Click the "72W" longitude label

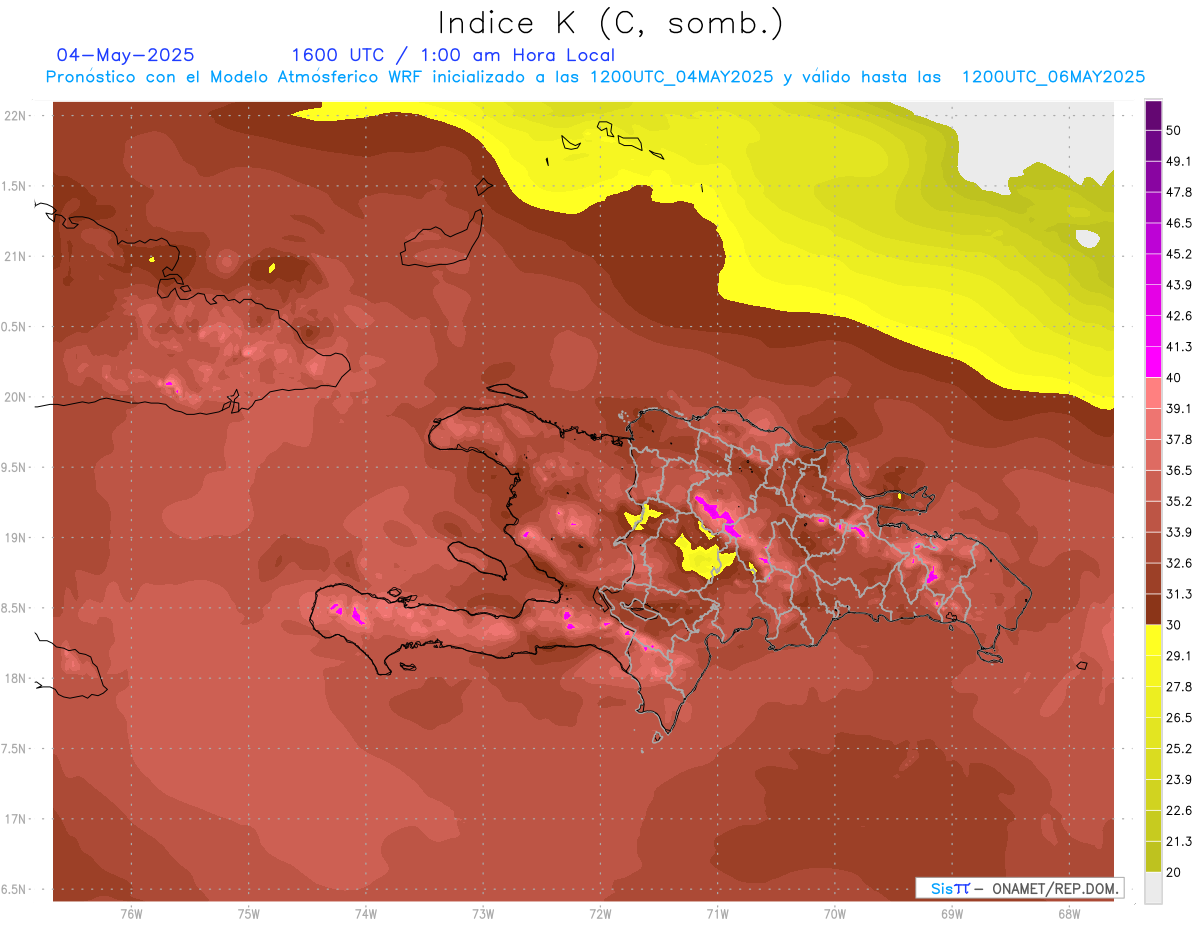pyautogui.click(x=600, y=914)
